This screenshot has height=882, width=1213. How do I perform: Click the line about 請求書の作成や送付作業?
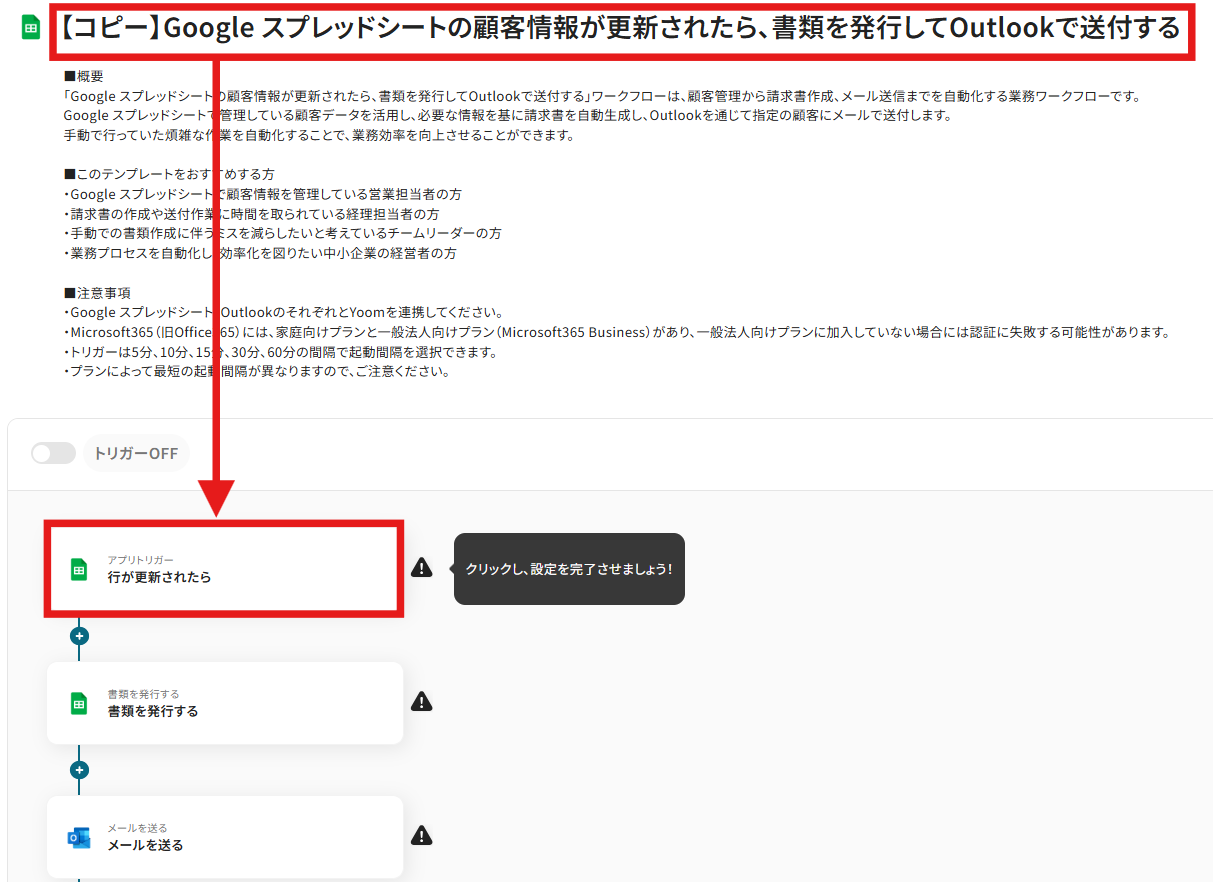[251, 214]
